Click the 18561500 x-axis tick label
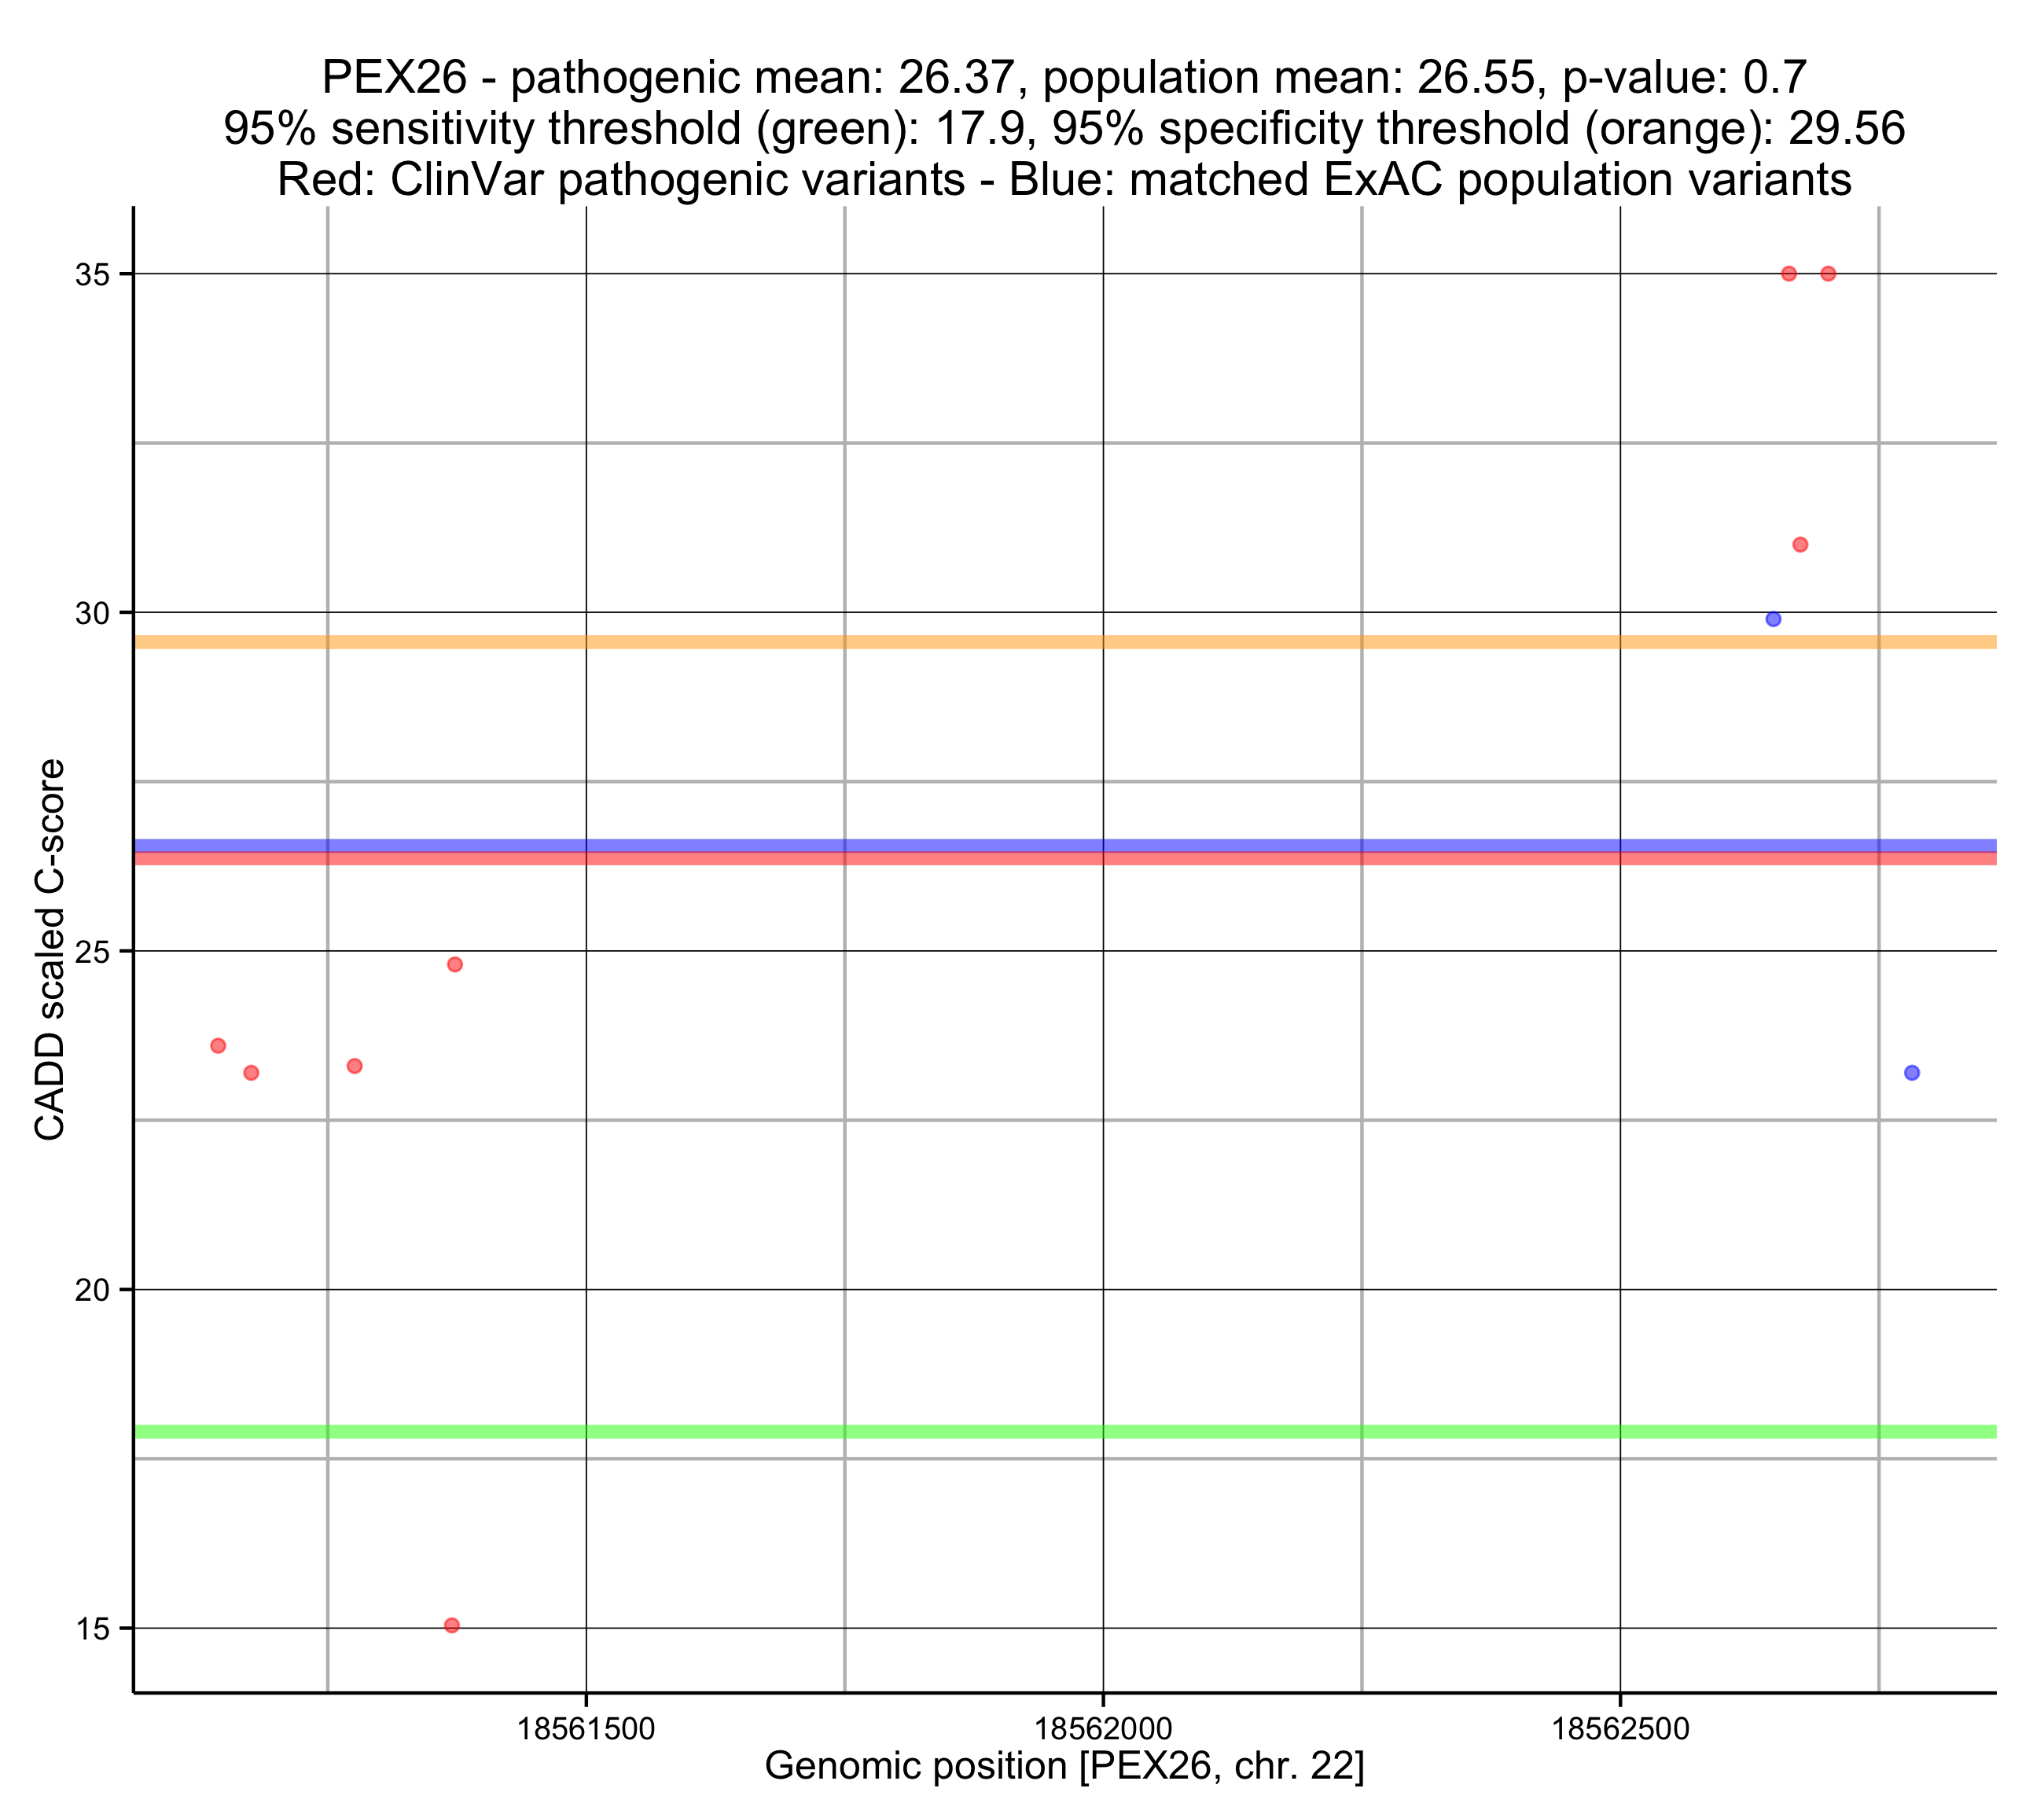 click(586, 1728)
